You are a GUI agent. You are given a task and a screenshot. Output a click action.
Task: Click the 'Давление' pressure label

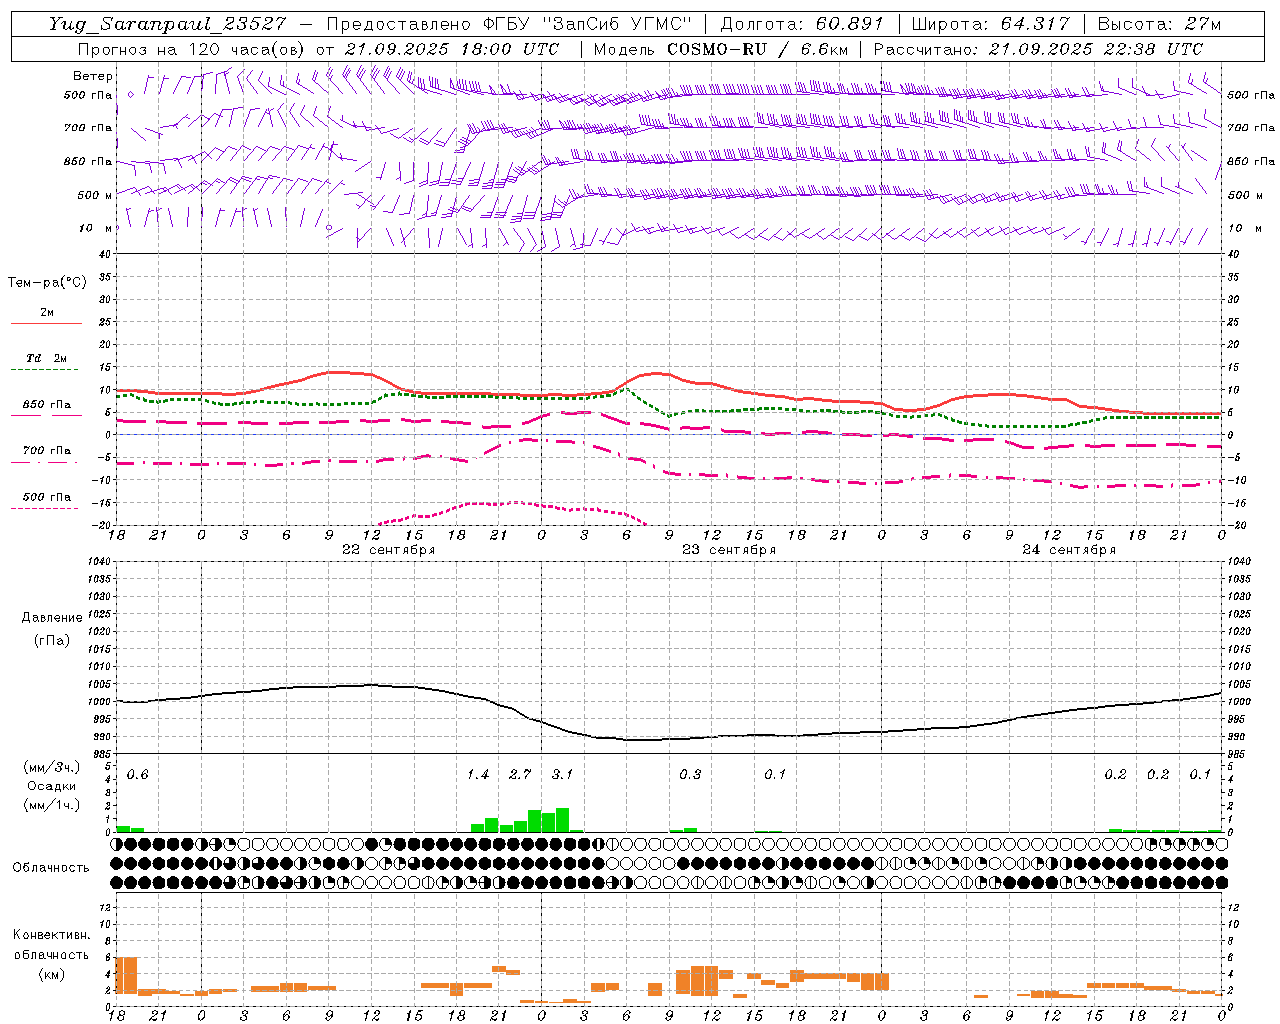(x=52, y=618)
